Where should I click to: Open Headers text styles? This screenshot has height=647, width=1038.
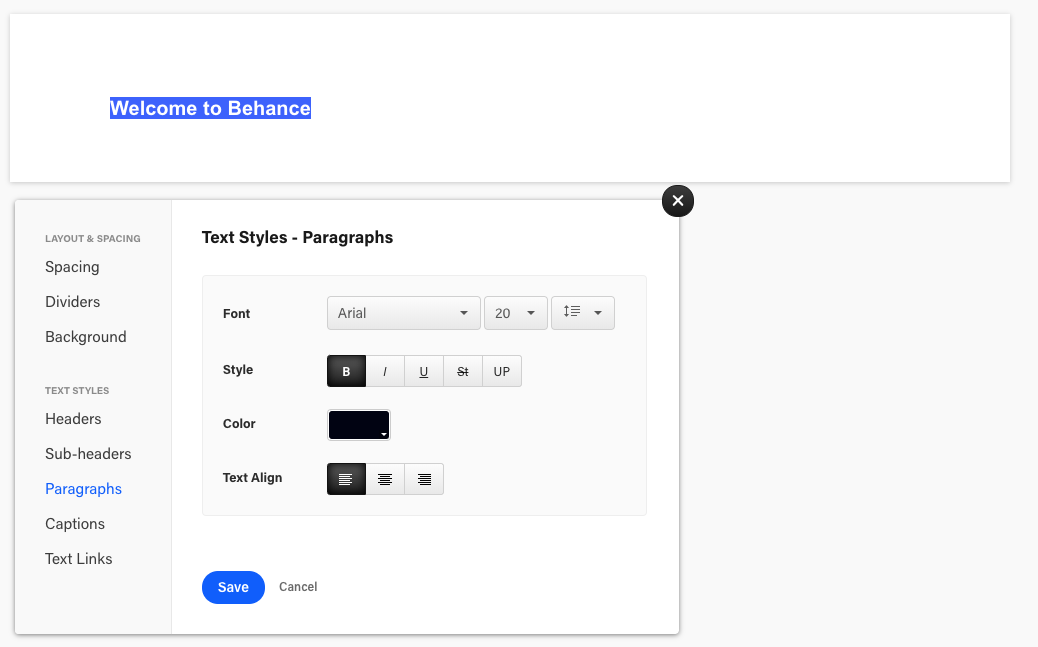tap(73, 419)
